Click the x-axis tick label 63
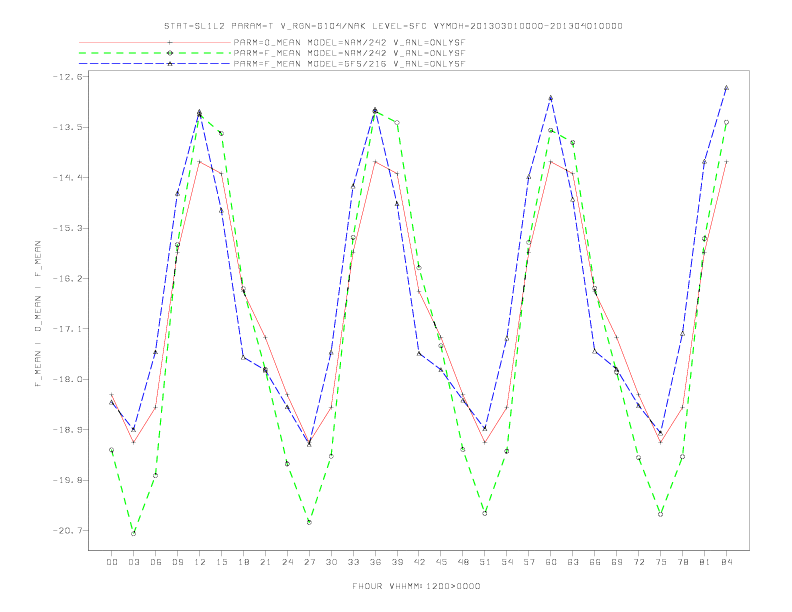Image resolution: width=792 pixels, height=612 pixels. tap(573, 562)
